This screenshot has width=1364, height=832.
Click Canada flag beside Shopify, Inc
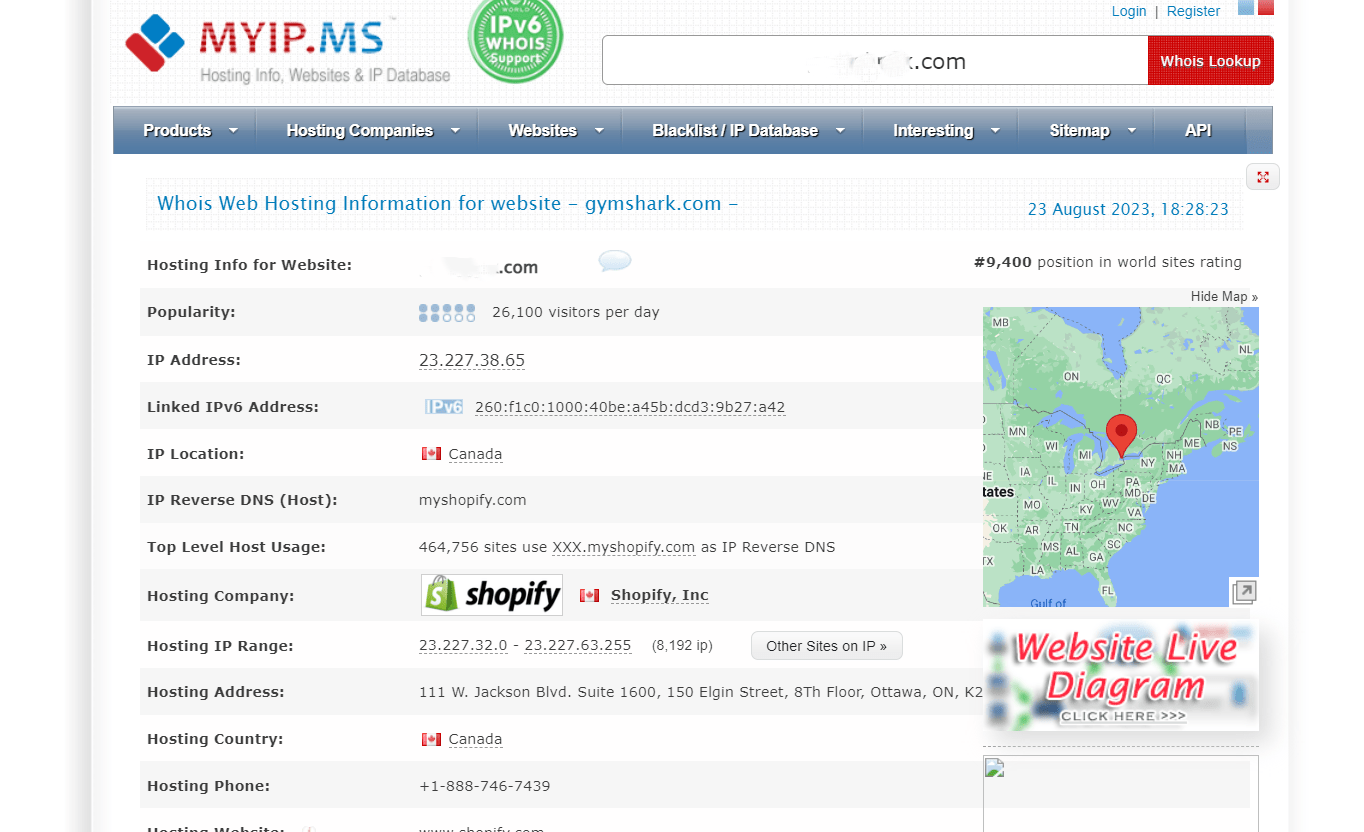tap(590, 595)
